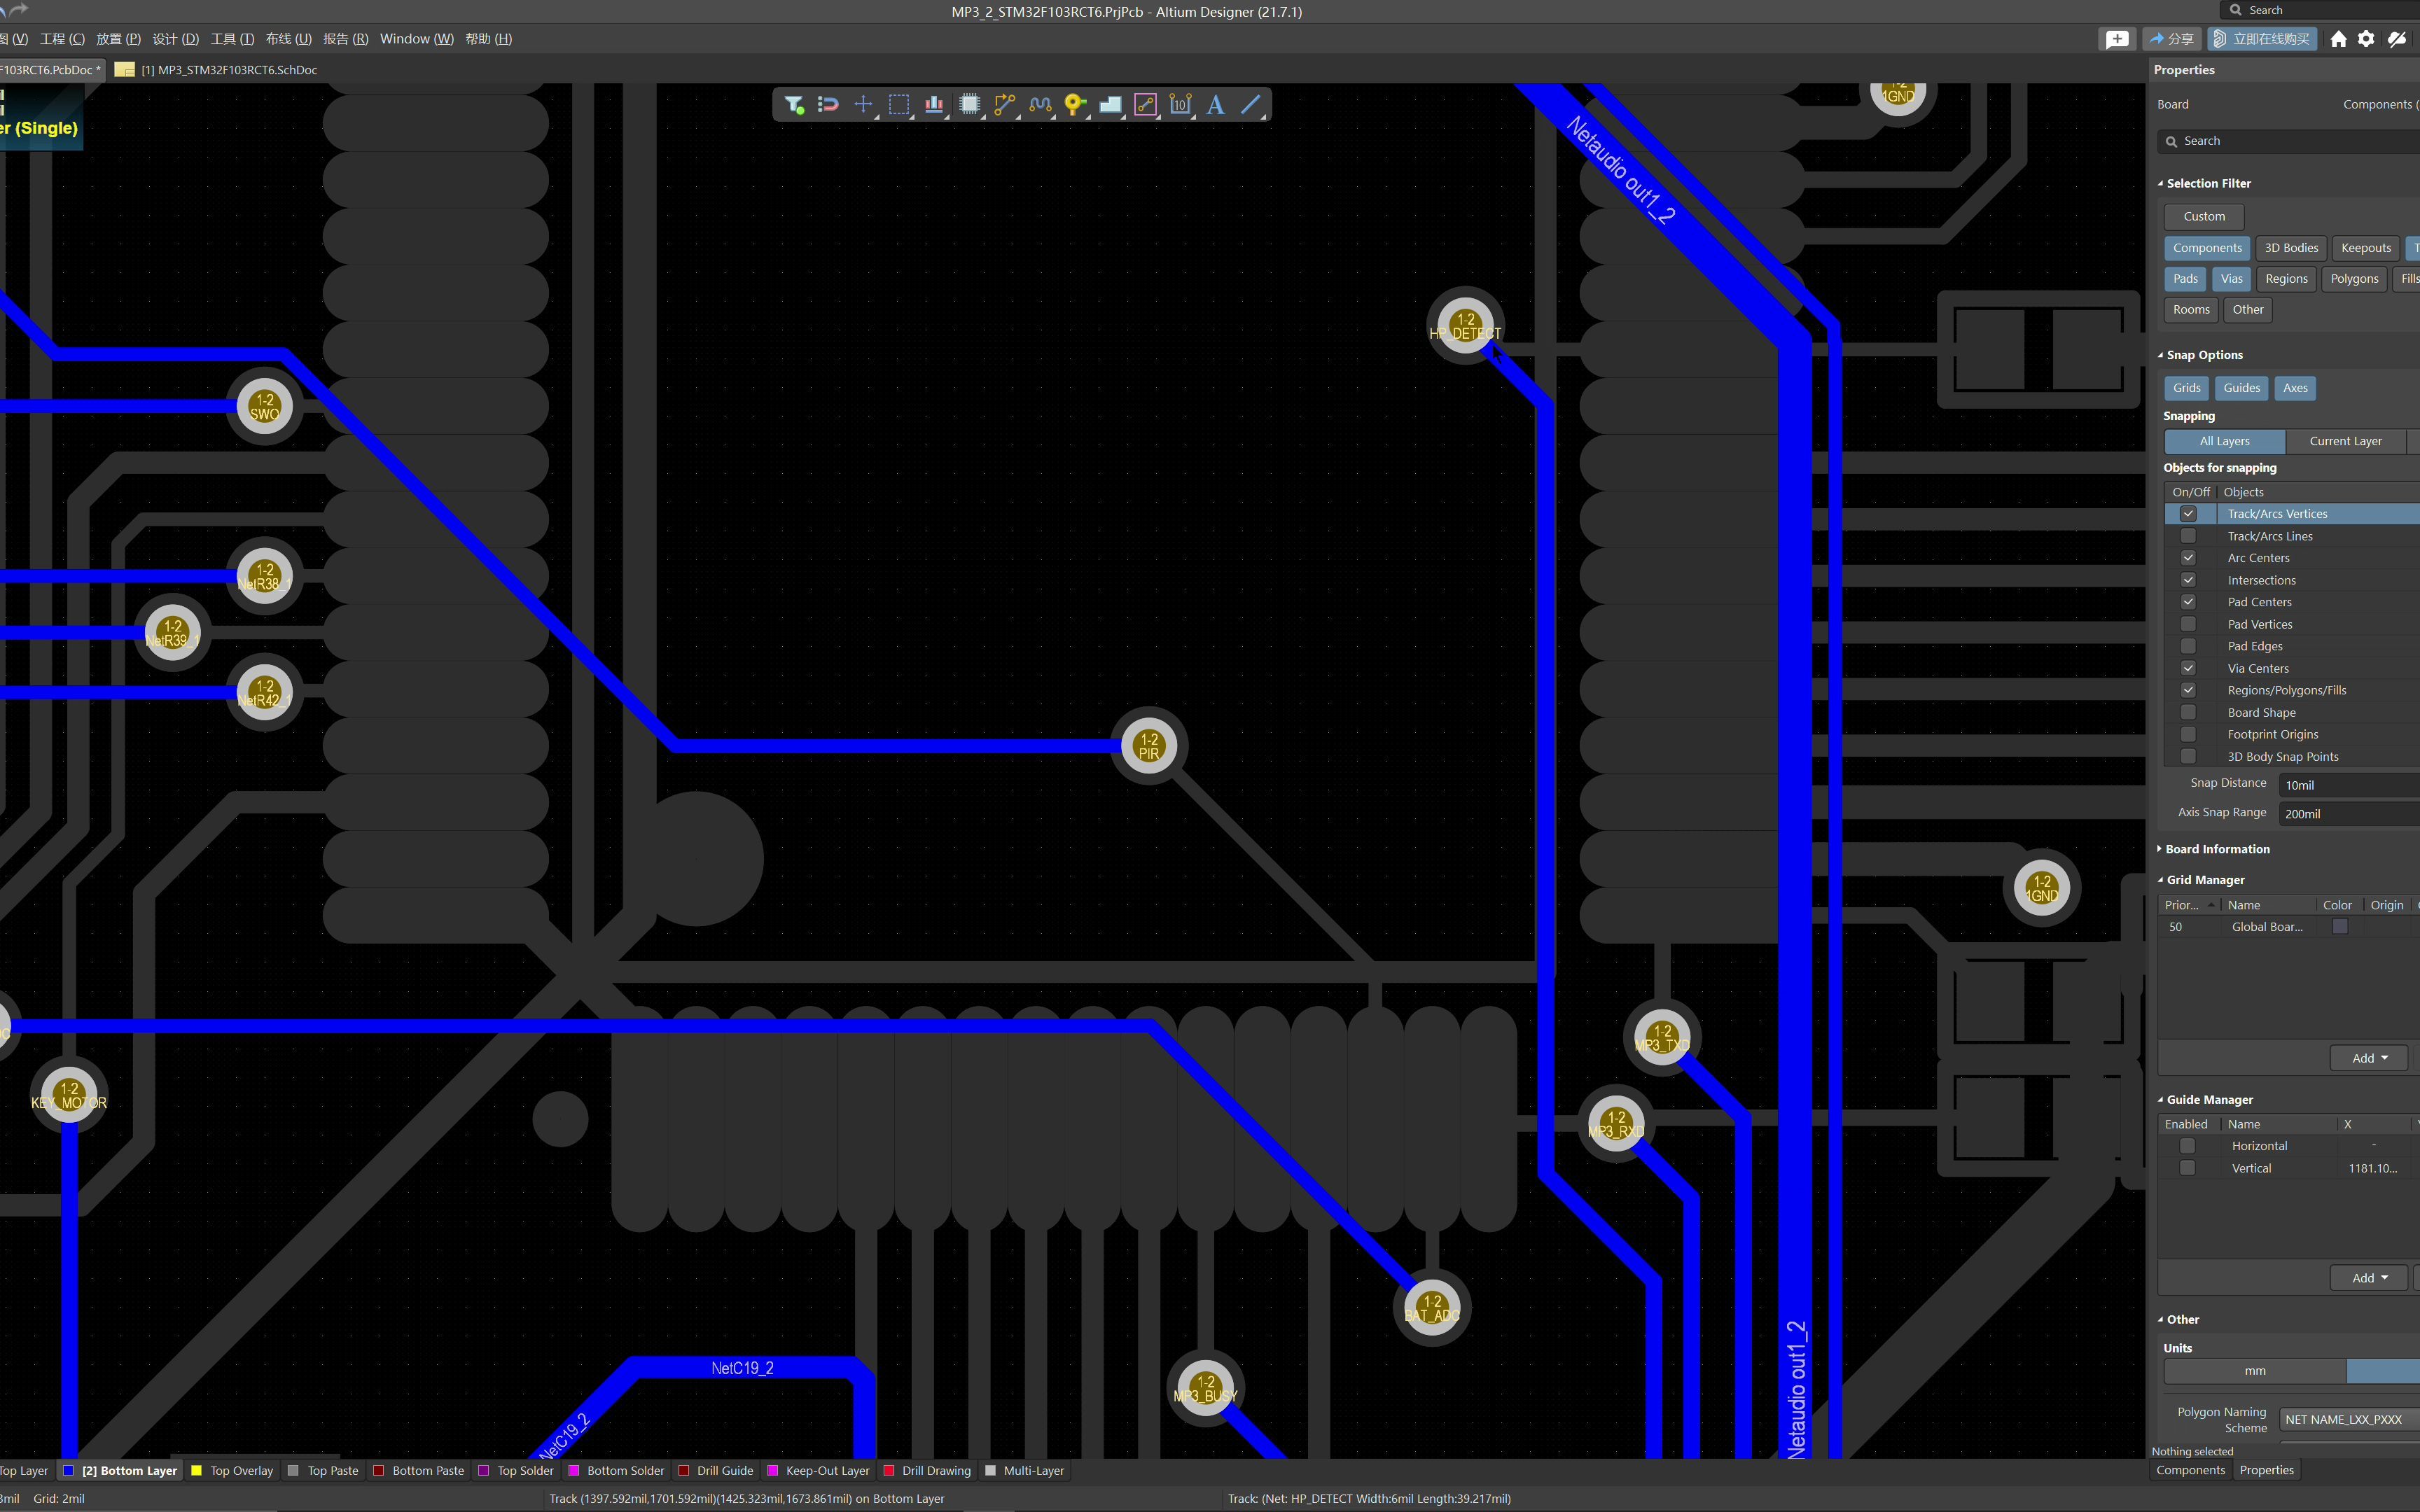
Task: Select the place string text tool
Action: point(1215,104)
